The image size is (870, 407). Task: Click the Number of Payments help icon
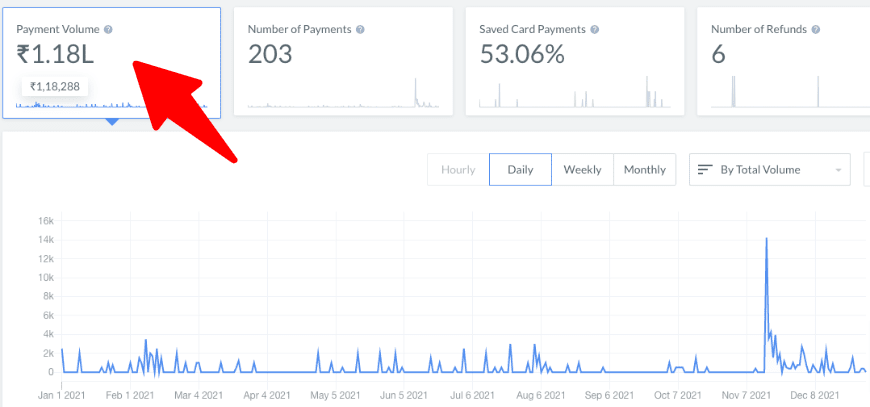click(x=360, y=29)
